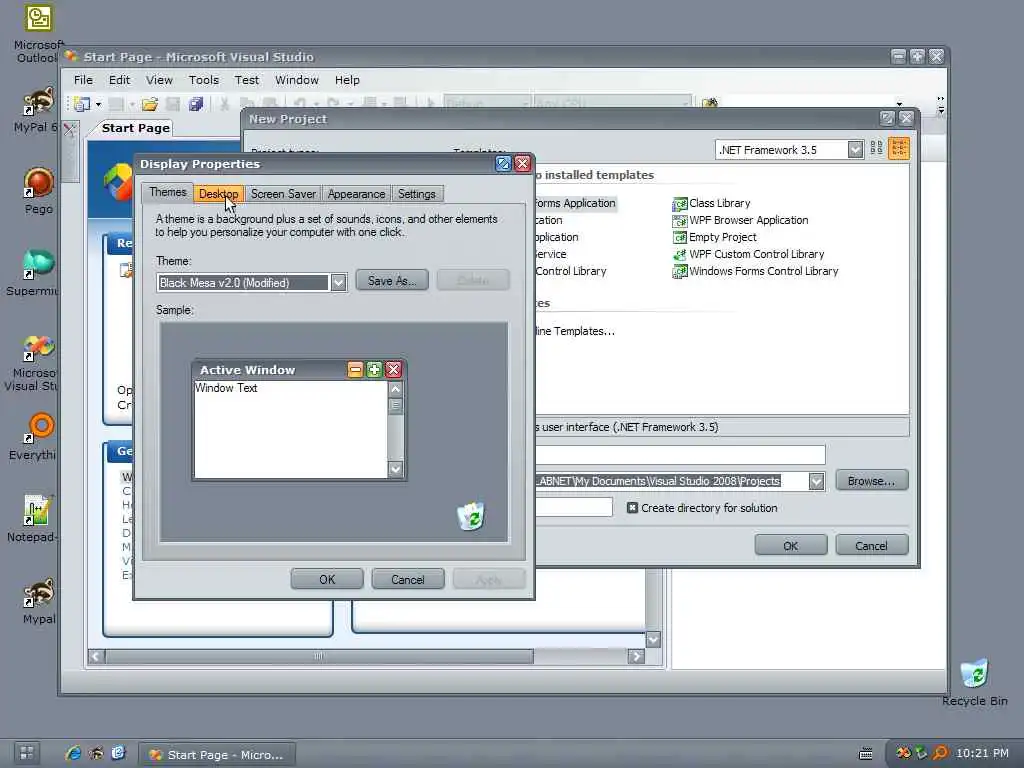Image resolution: width=1024 pixels, height=768 pixels.
Task: Click the Empty Project template icon
Action: click(x=679, y=238)
